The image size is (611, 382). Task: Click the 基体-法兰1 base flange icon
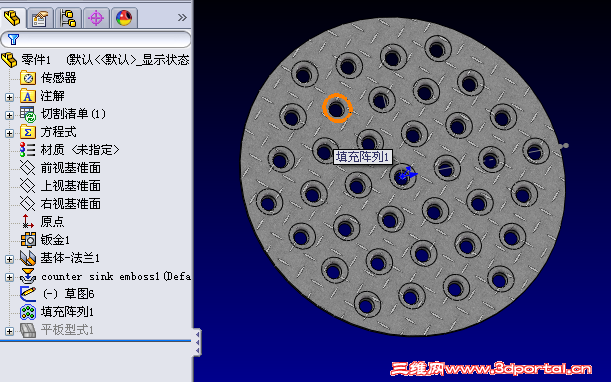coord(28,258)
